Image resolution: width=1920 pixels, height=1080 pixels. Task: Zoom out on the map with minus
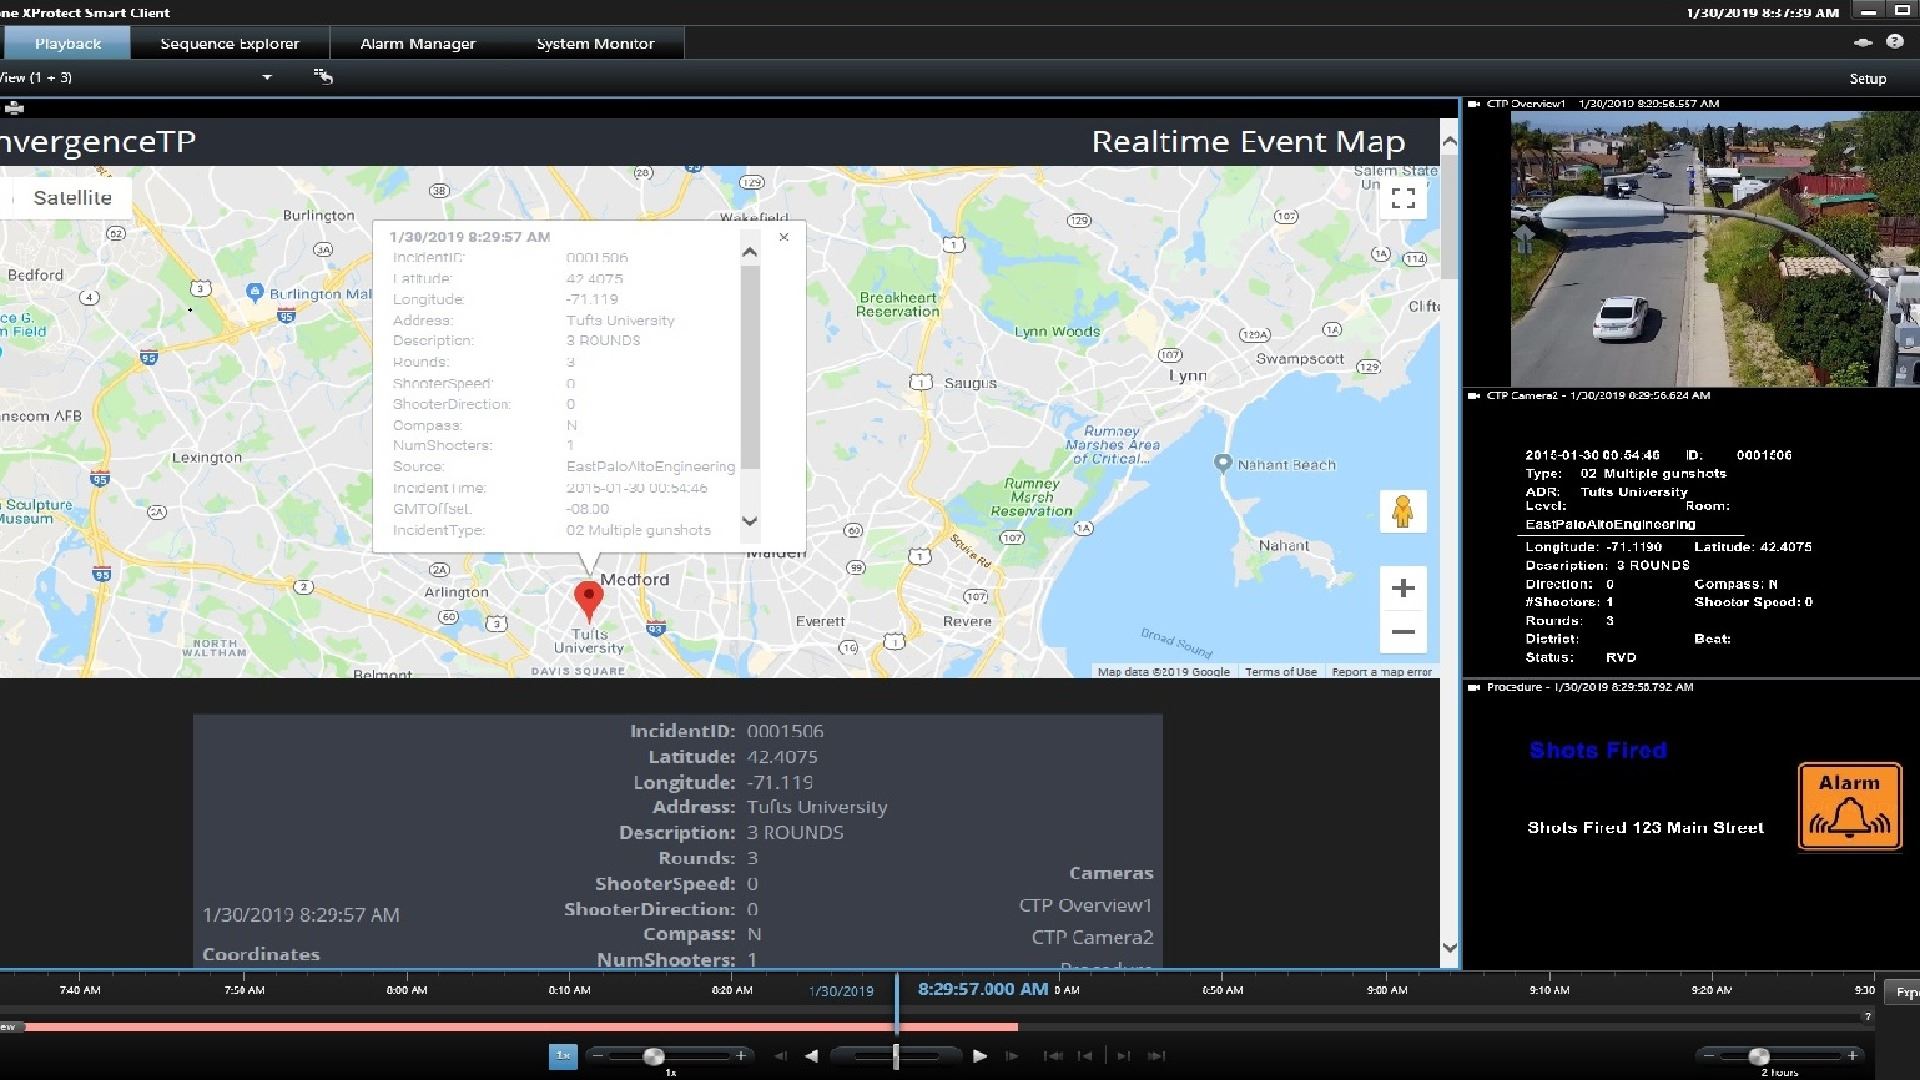point(1403,632)
